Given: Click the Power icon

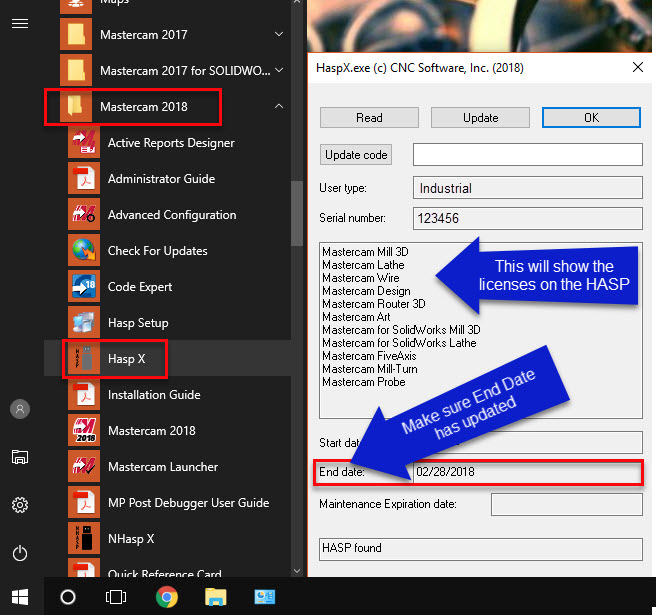Looking at the screenshot, I should click(x=20, y=554).
